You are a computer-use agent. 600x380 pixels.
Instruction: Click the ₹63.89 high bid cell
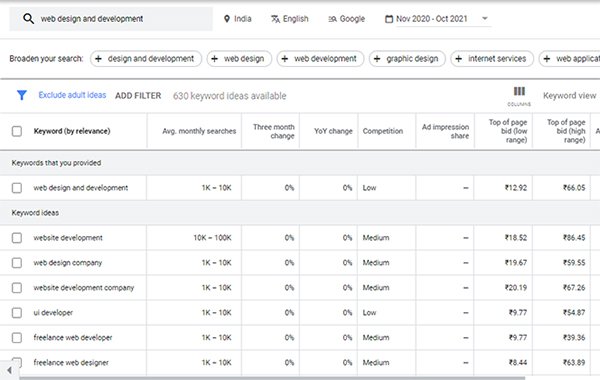point(574,362)
